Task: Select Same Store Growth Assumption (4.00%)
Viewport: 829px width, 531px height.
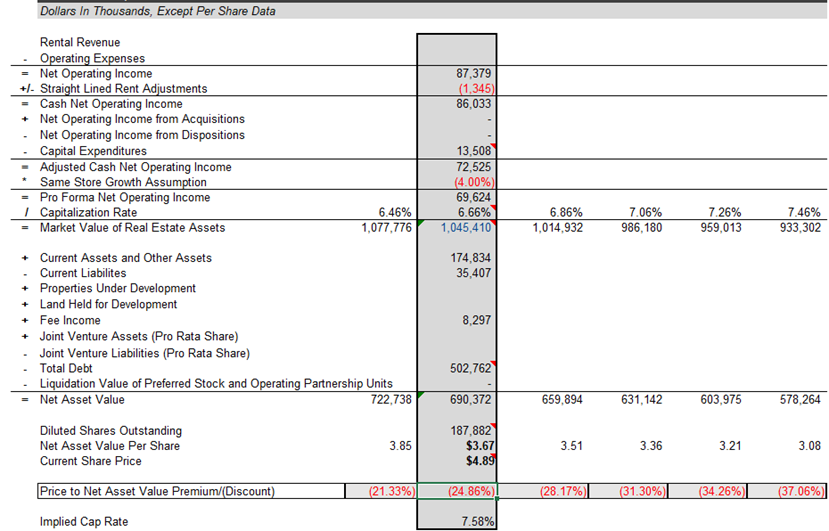Action: 474,182
